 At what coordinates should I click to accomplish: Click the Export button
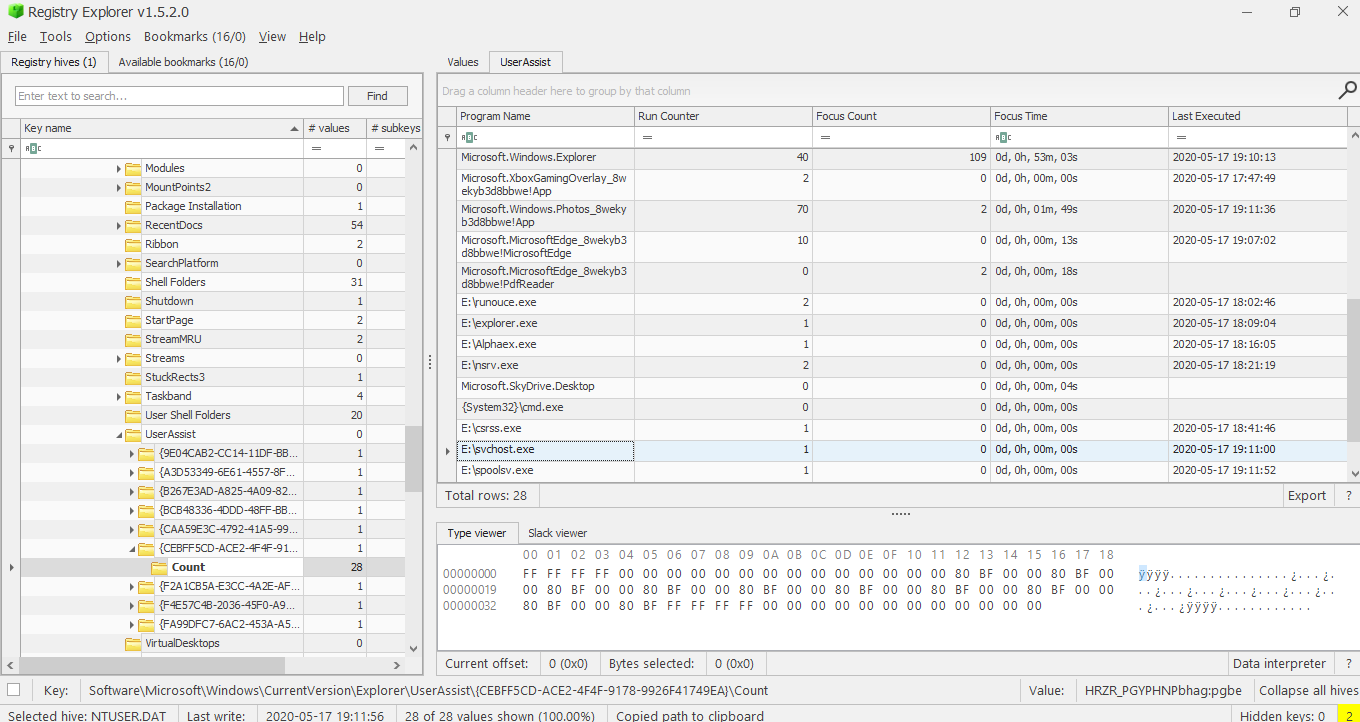click(1306, 495)
